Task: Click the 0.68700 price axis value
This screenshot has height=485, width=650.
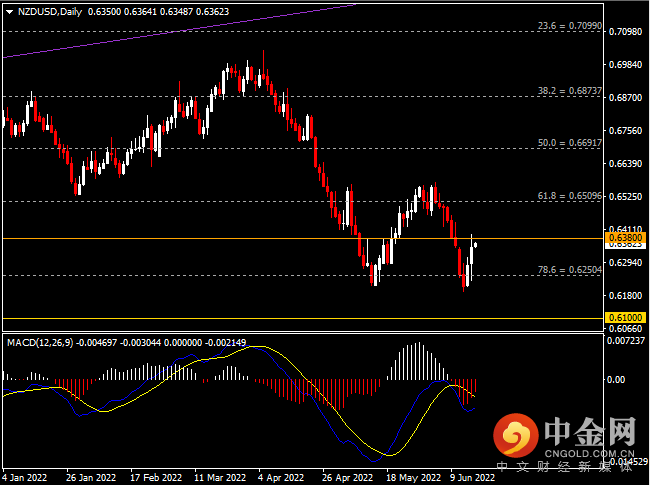Action: tap(625, 98)
